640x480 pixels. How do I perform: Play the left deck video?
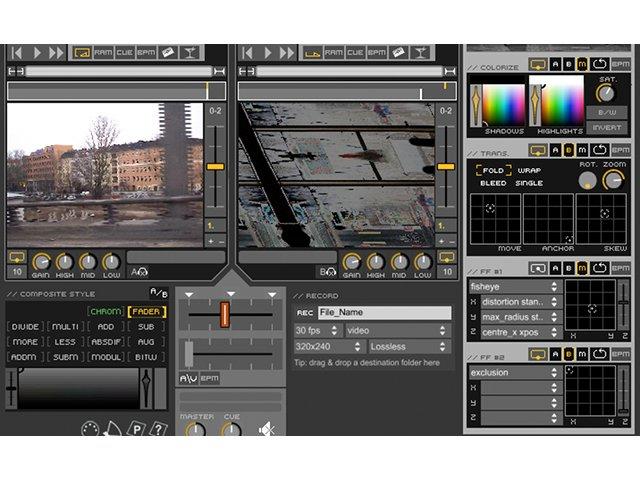[37, 53]
